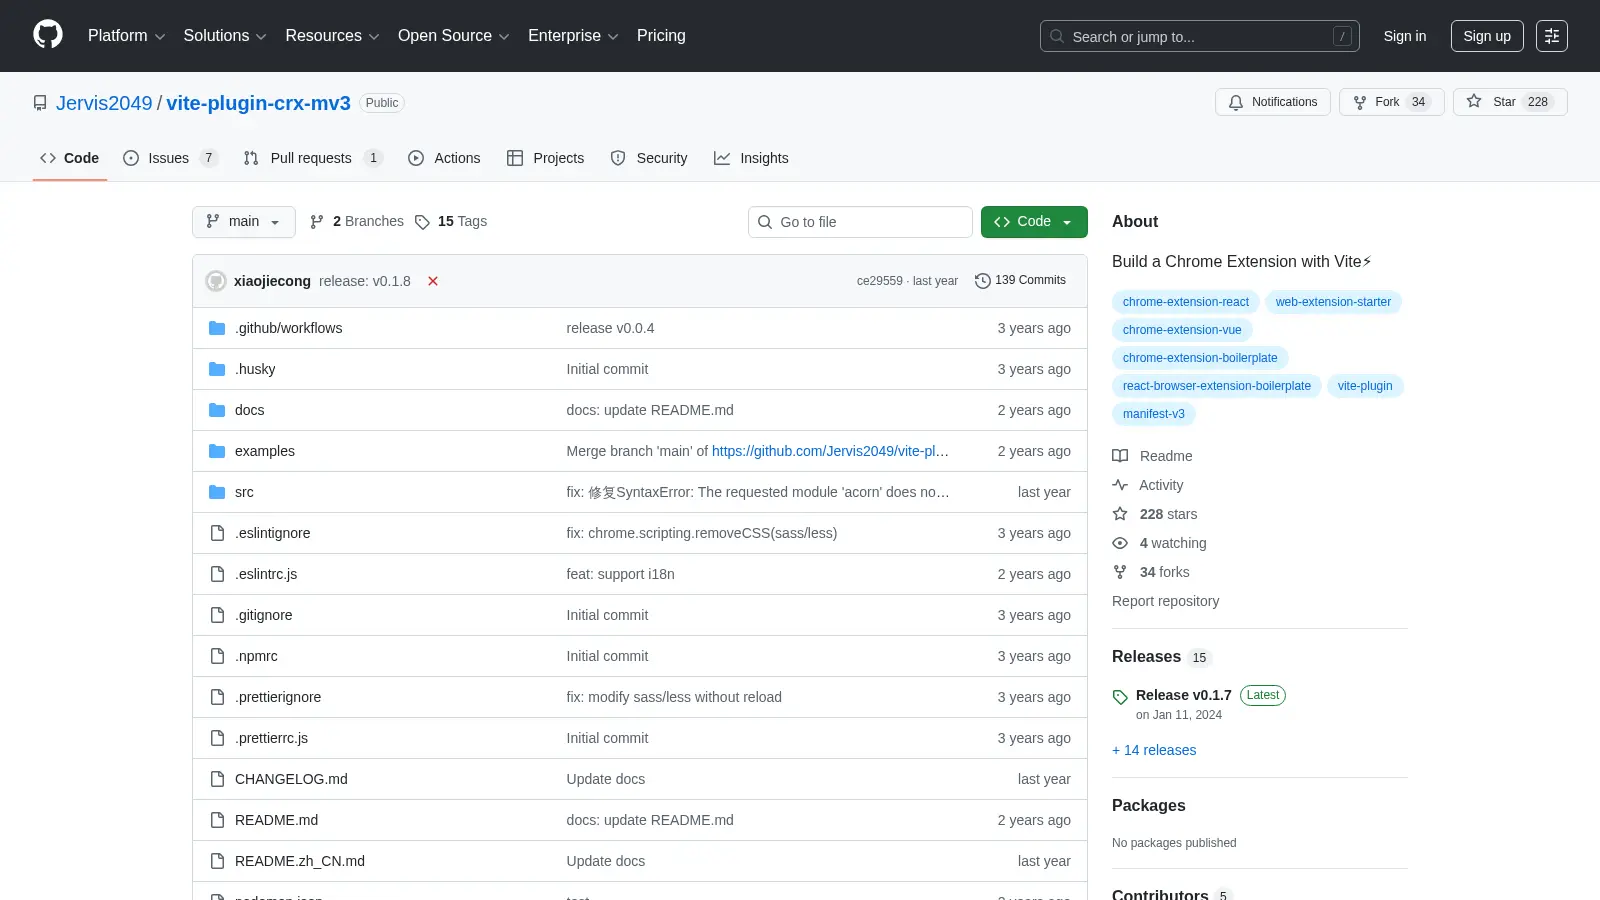Click the tag icon next to 15 Tags

(422, 222)
